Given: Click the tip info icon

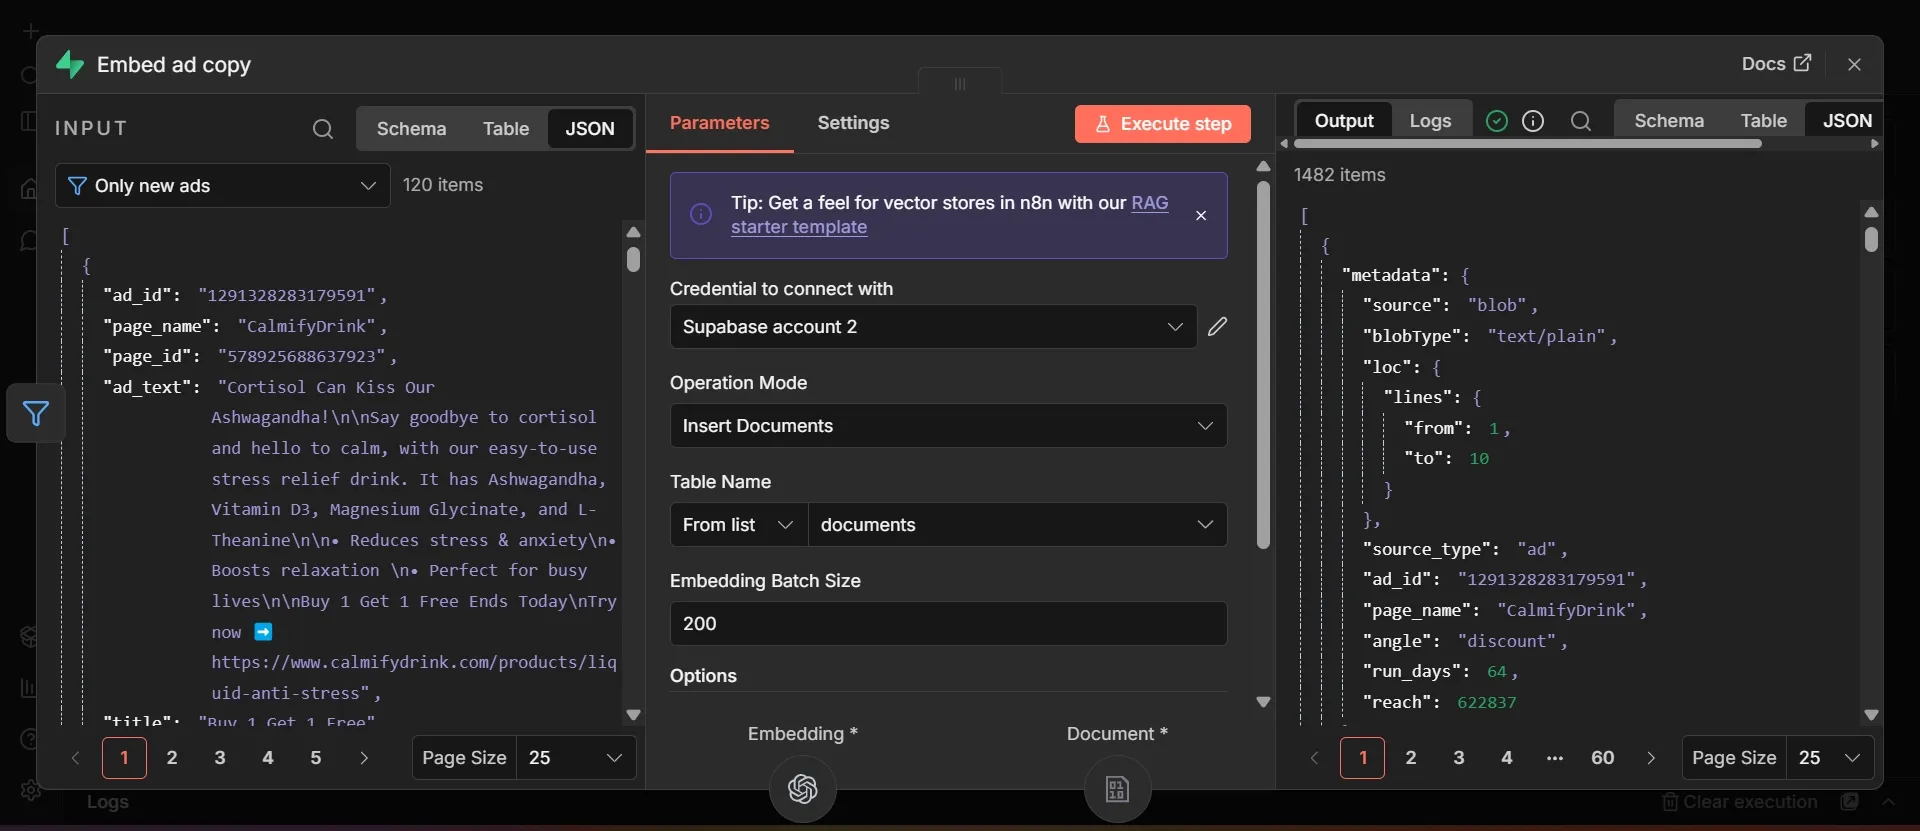Looking at the screenshot, I should click(701, 214).
